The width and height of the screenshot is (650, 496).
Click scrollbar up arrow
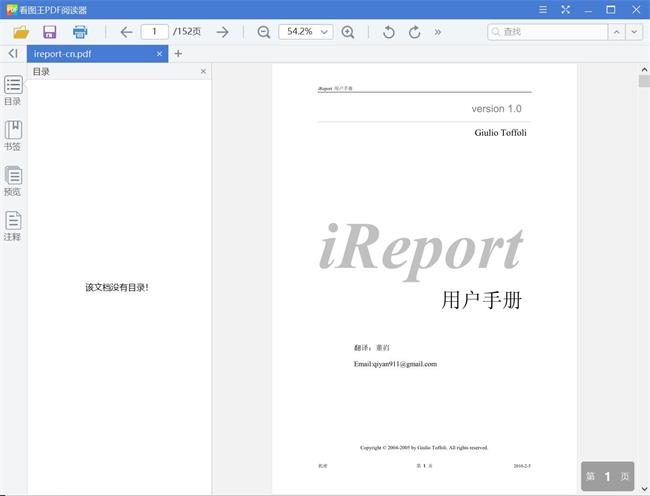[644, 69]
